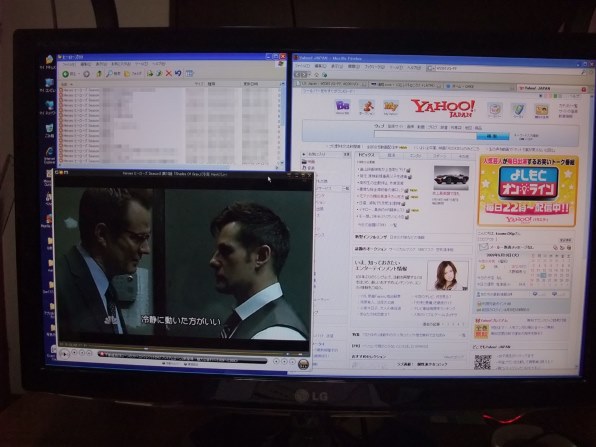Click the My Yahoo! icon
Image resolution: width=596 pixels, height=447 pixels.
391,108
